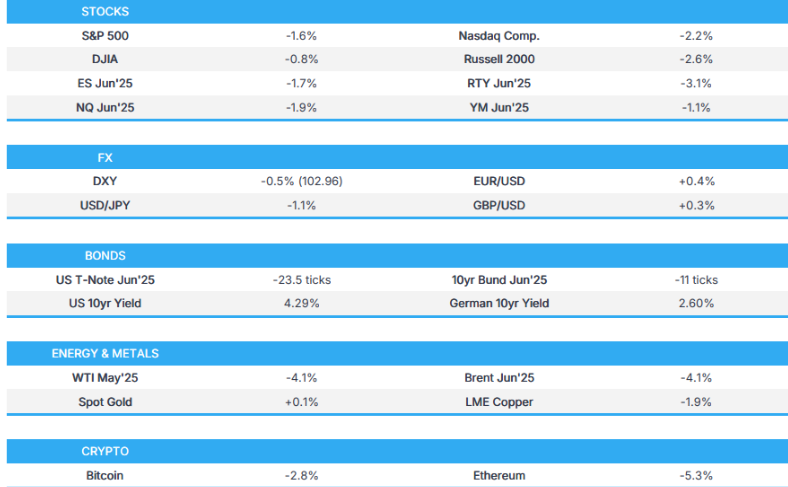The width and height of the screenshot is (788, 487).
Task: Select the US 10yr Yield 4.29% value
Action: [x=301, y=303]
